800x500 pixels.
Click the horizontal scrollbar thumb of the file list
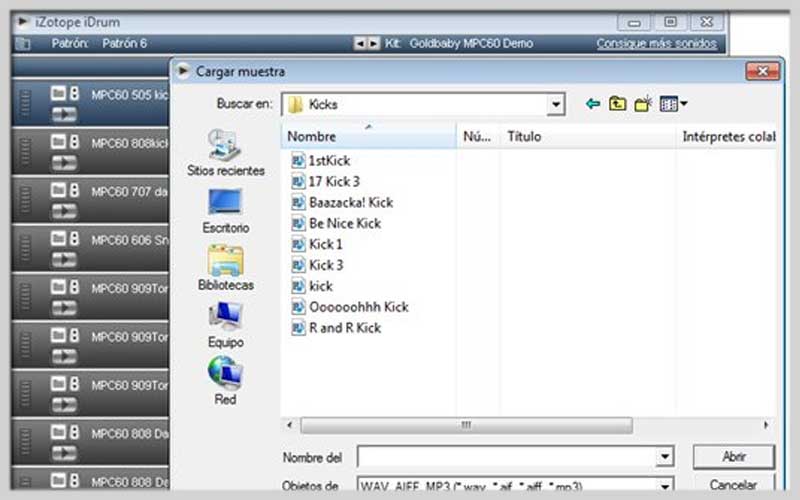(466, 425)
